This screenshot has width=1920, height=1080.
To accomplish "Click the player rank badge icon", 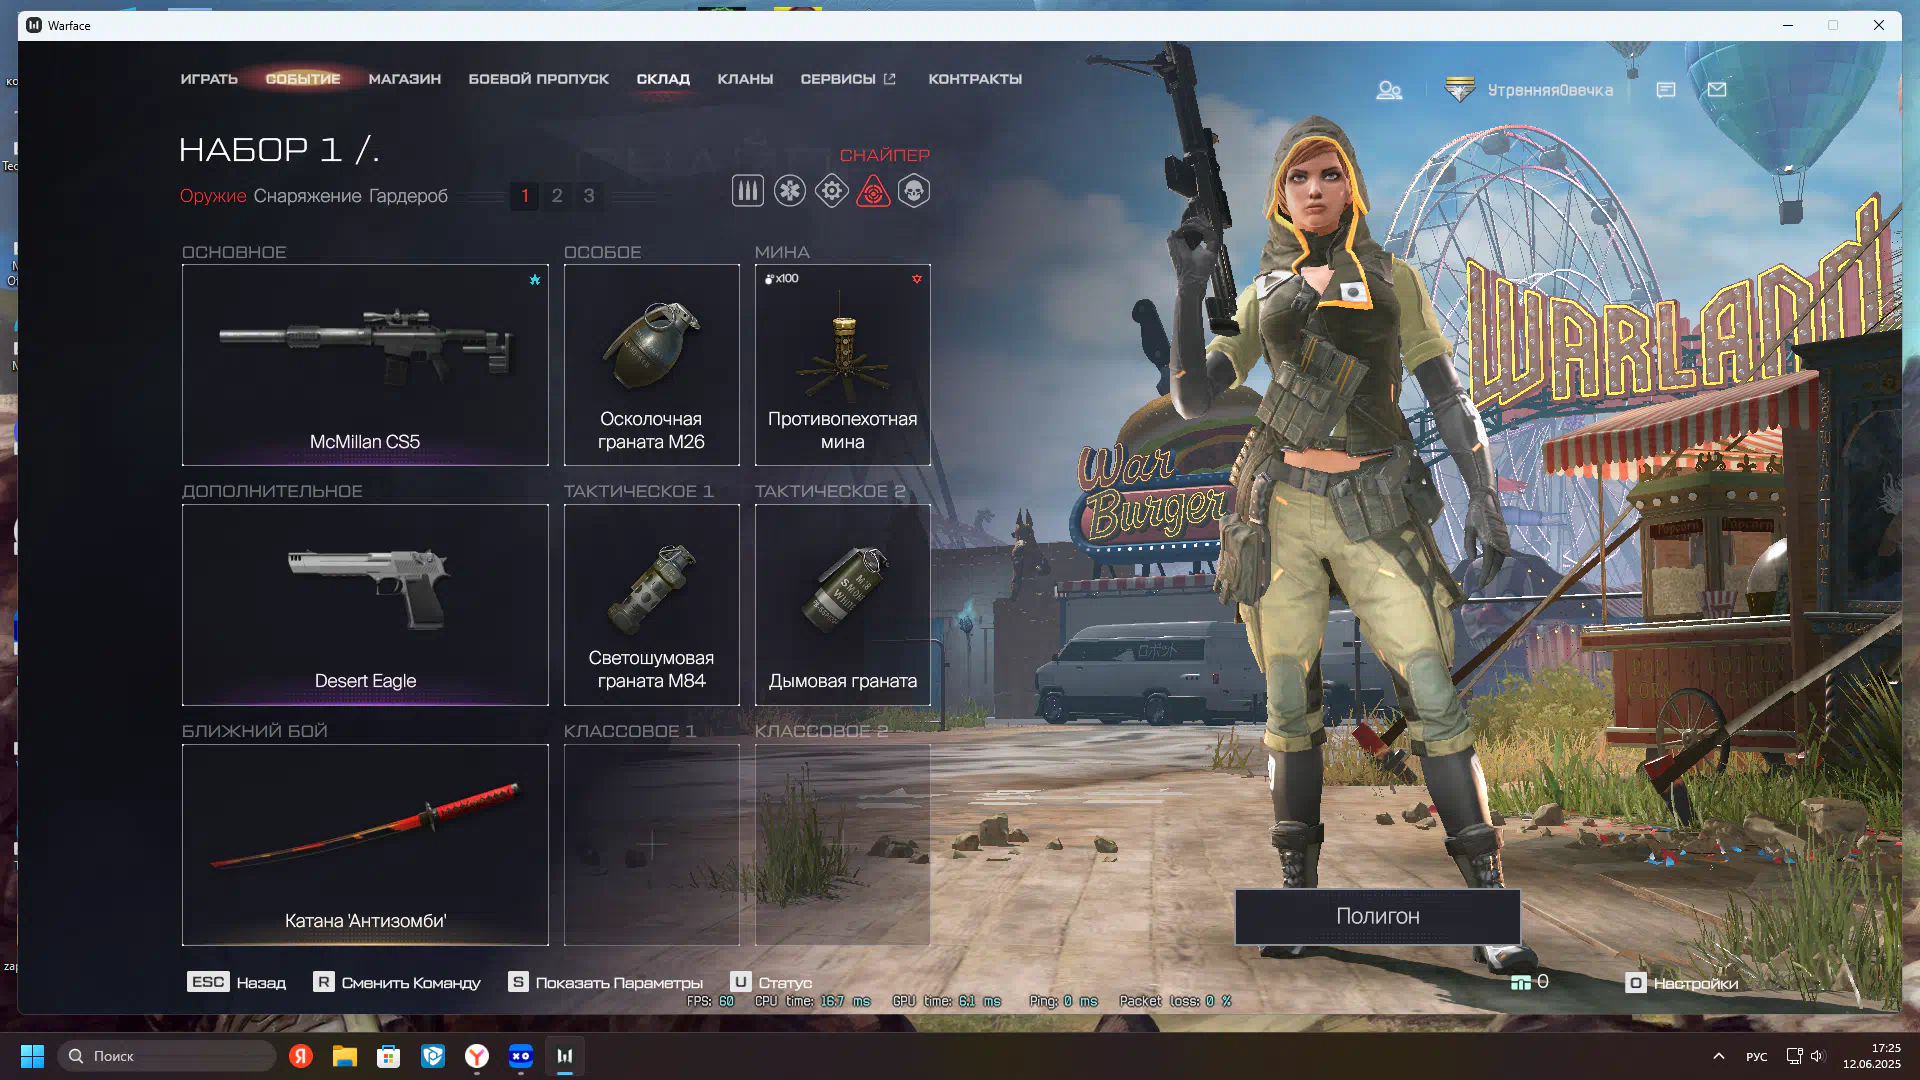I will click(x=1460, y=90).
